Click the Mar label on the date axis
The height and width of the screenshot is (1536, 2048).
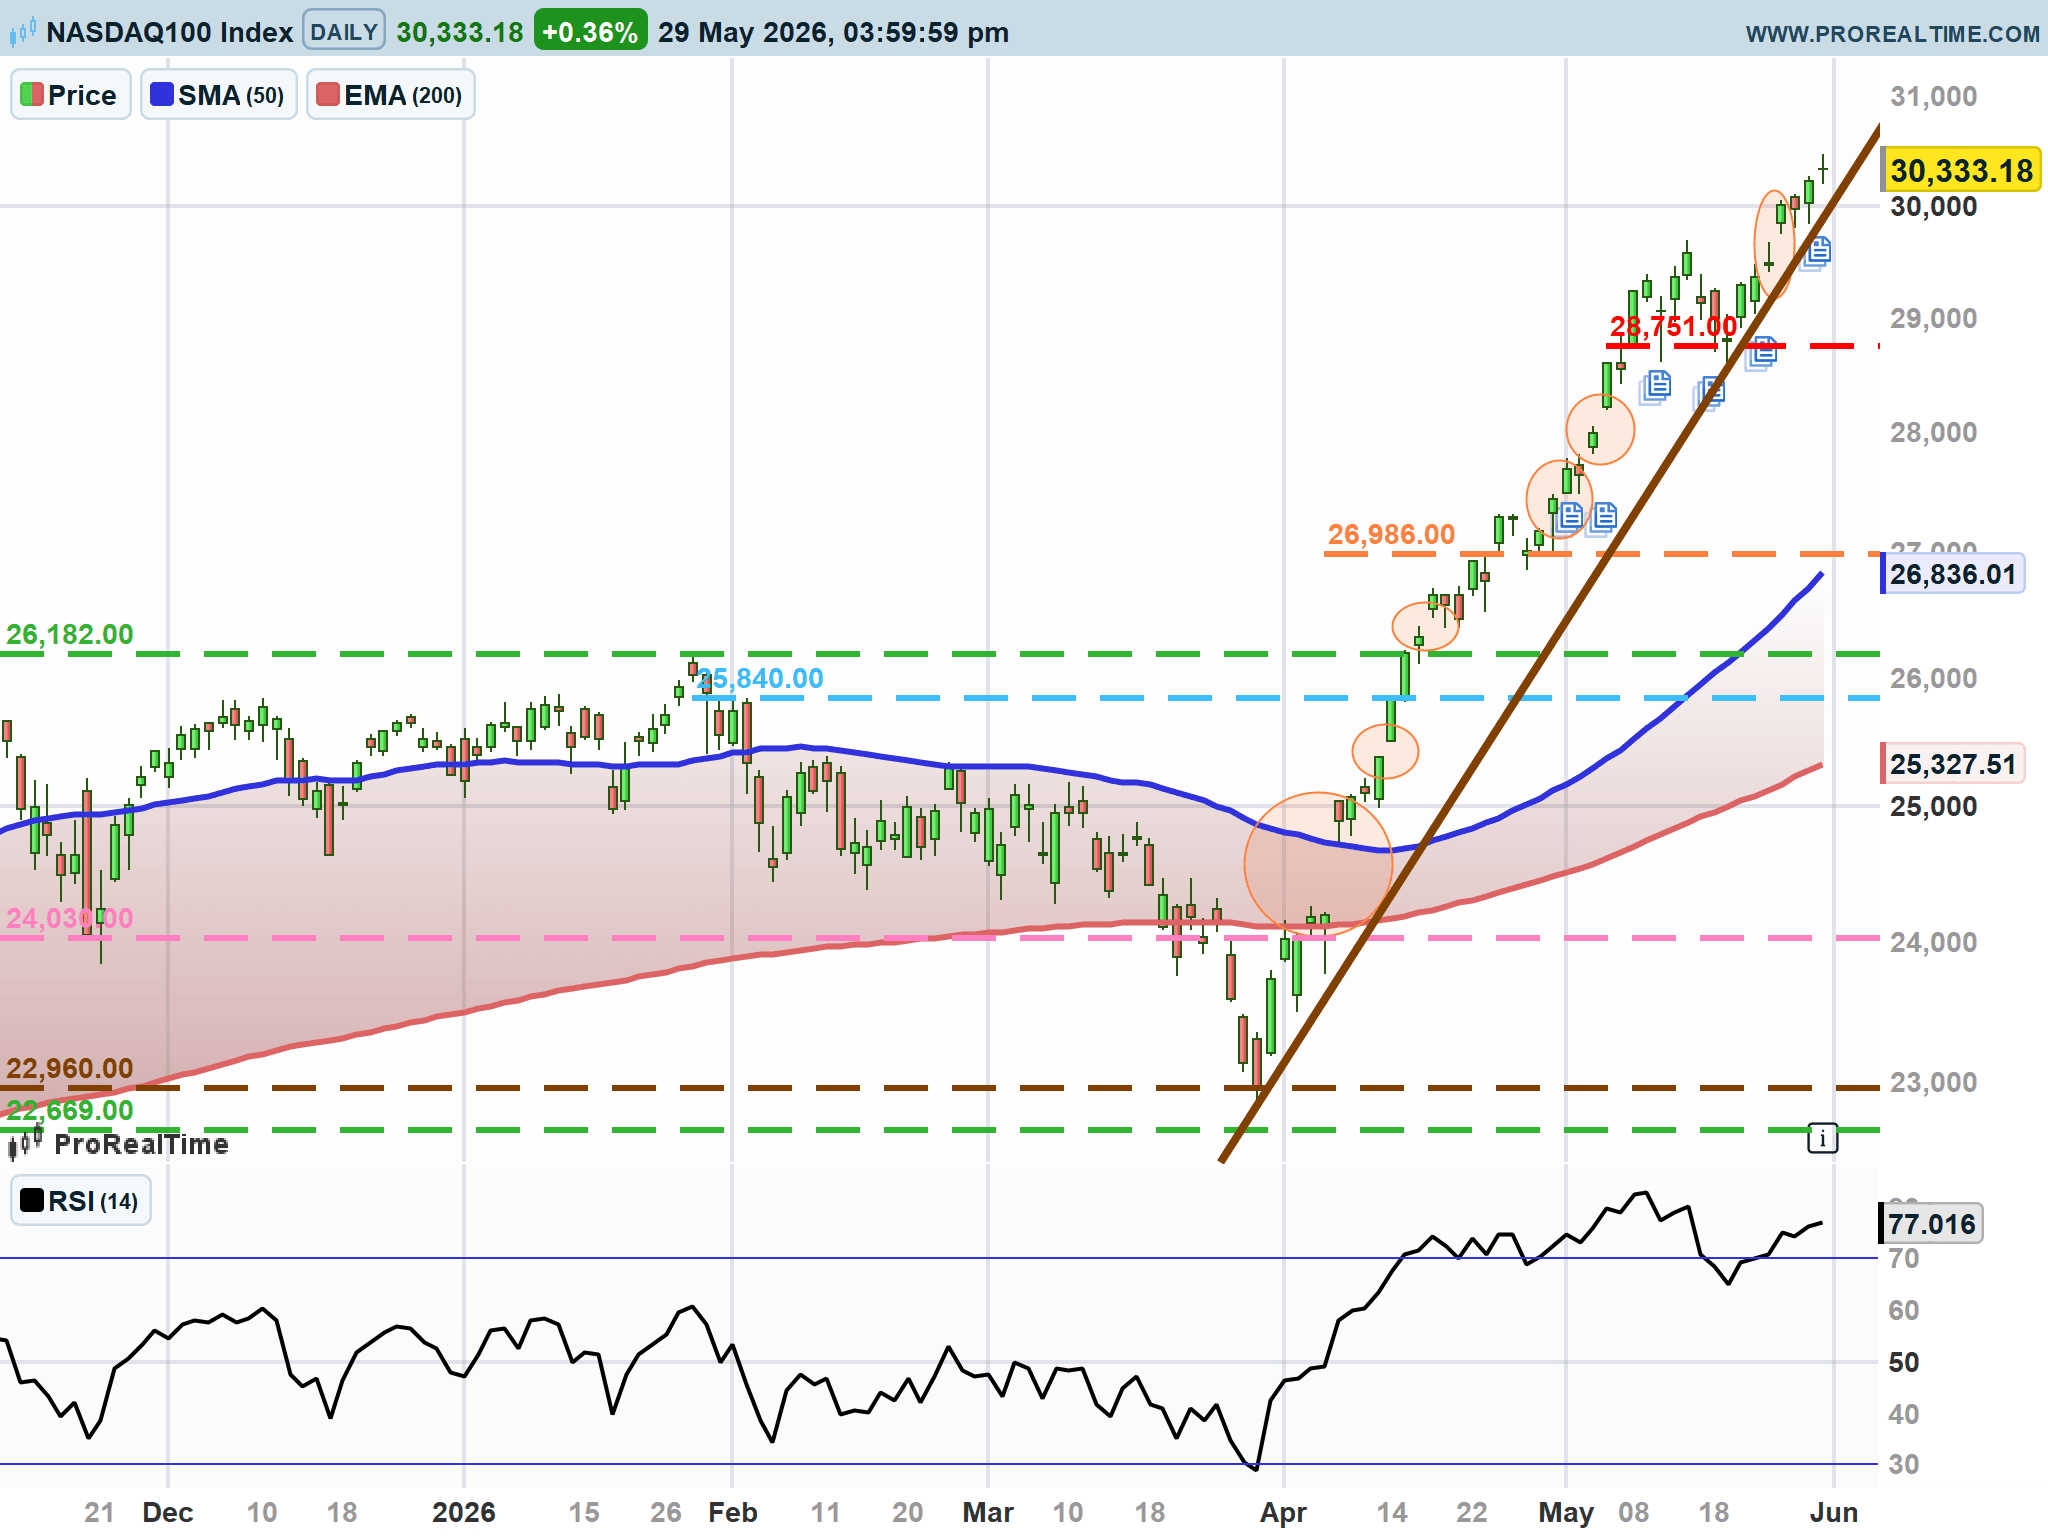pos(987,1512)
